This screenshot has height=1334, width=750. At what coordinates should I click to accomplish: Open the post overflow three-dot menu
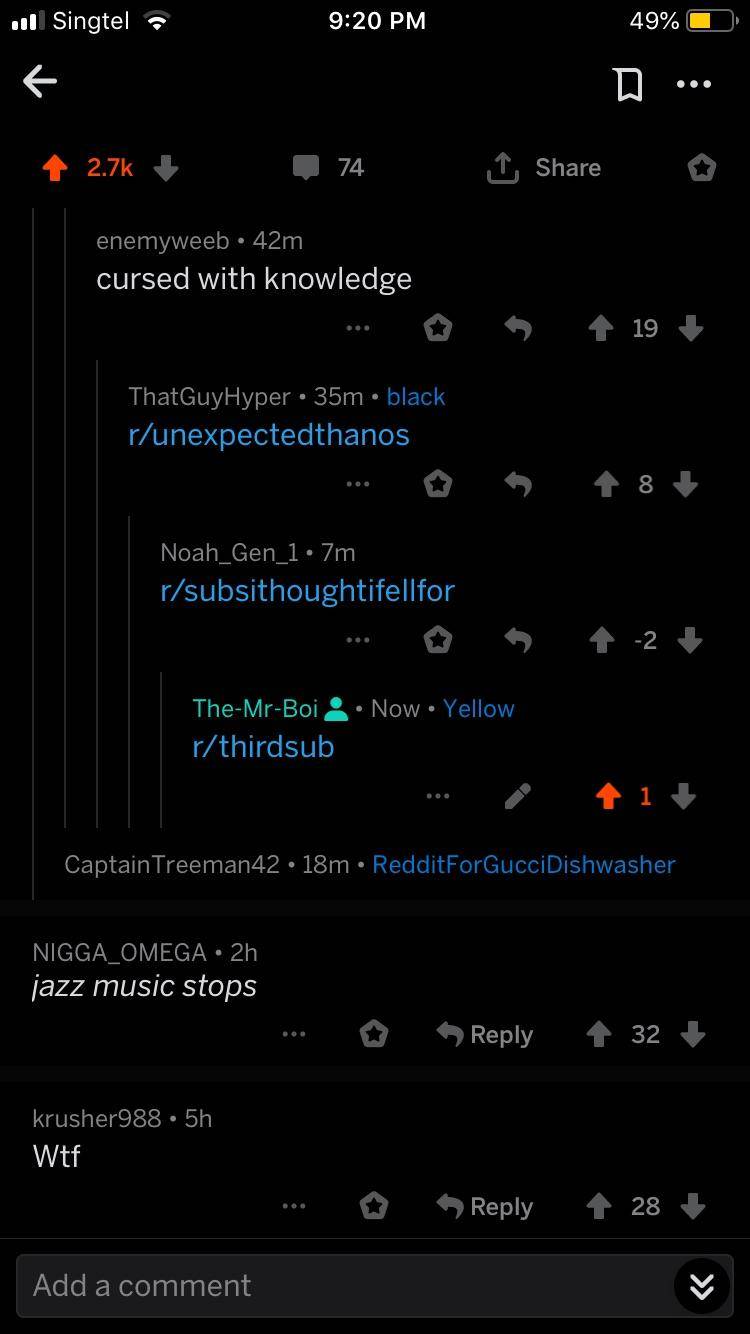[x=694, y=84]
